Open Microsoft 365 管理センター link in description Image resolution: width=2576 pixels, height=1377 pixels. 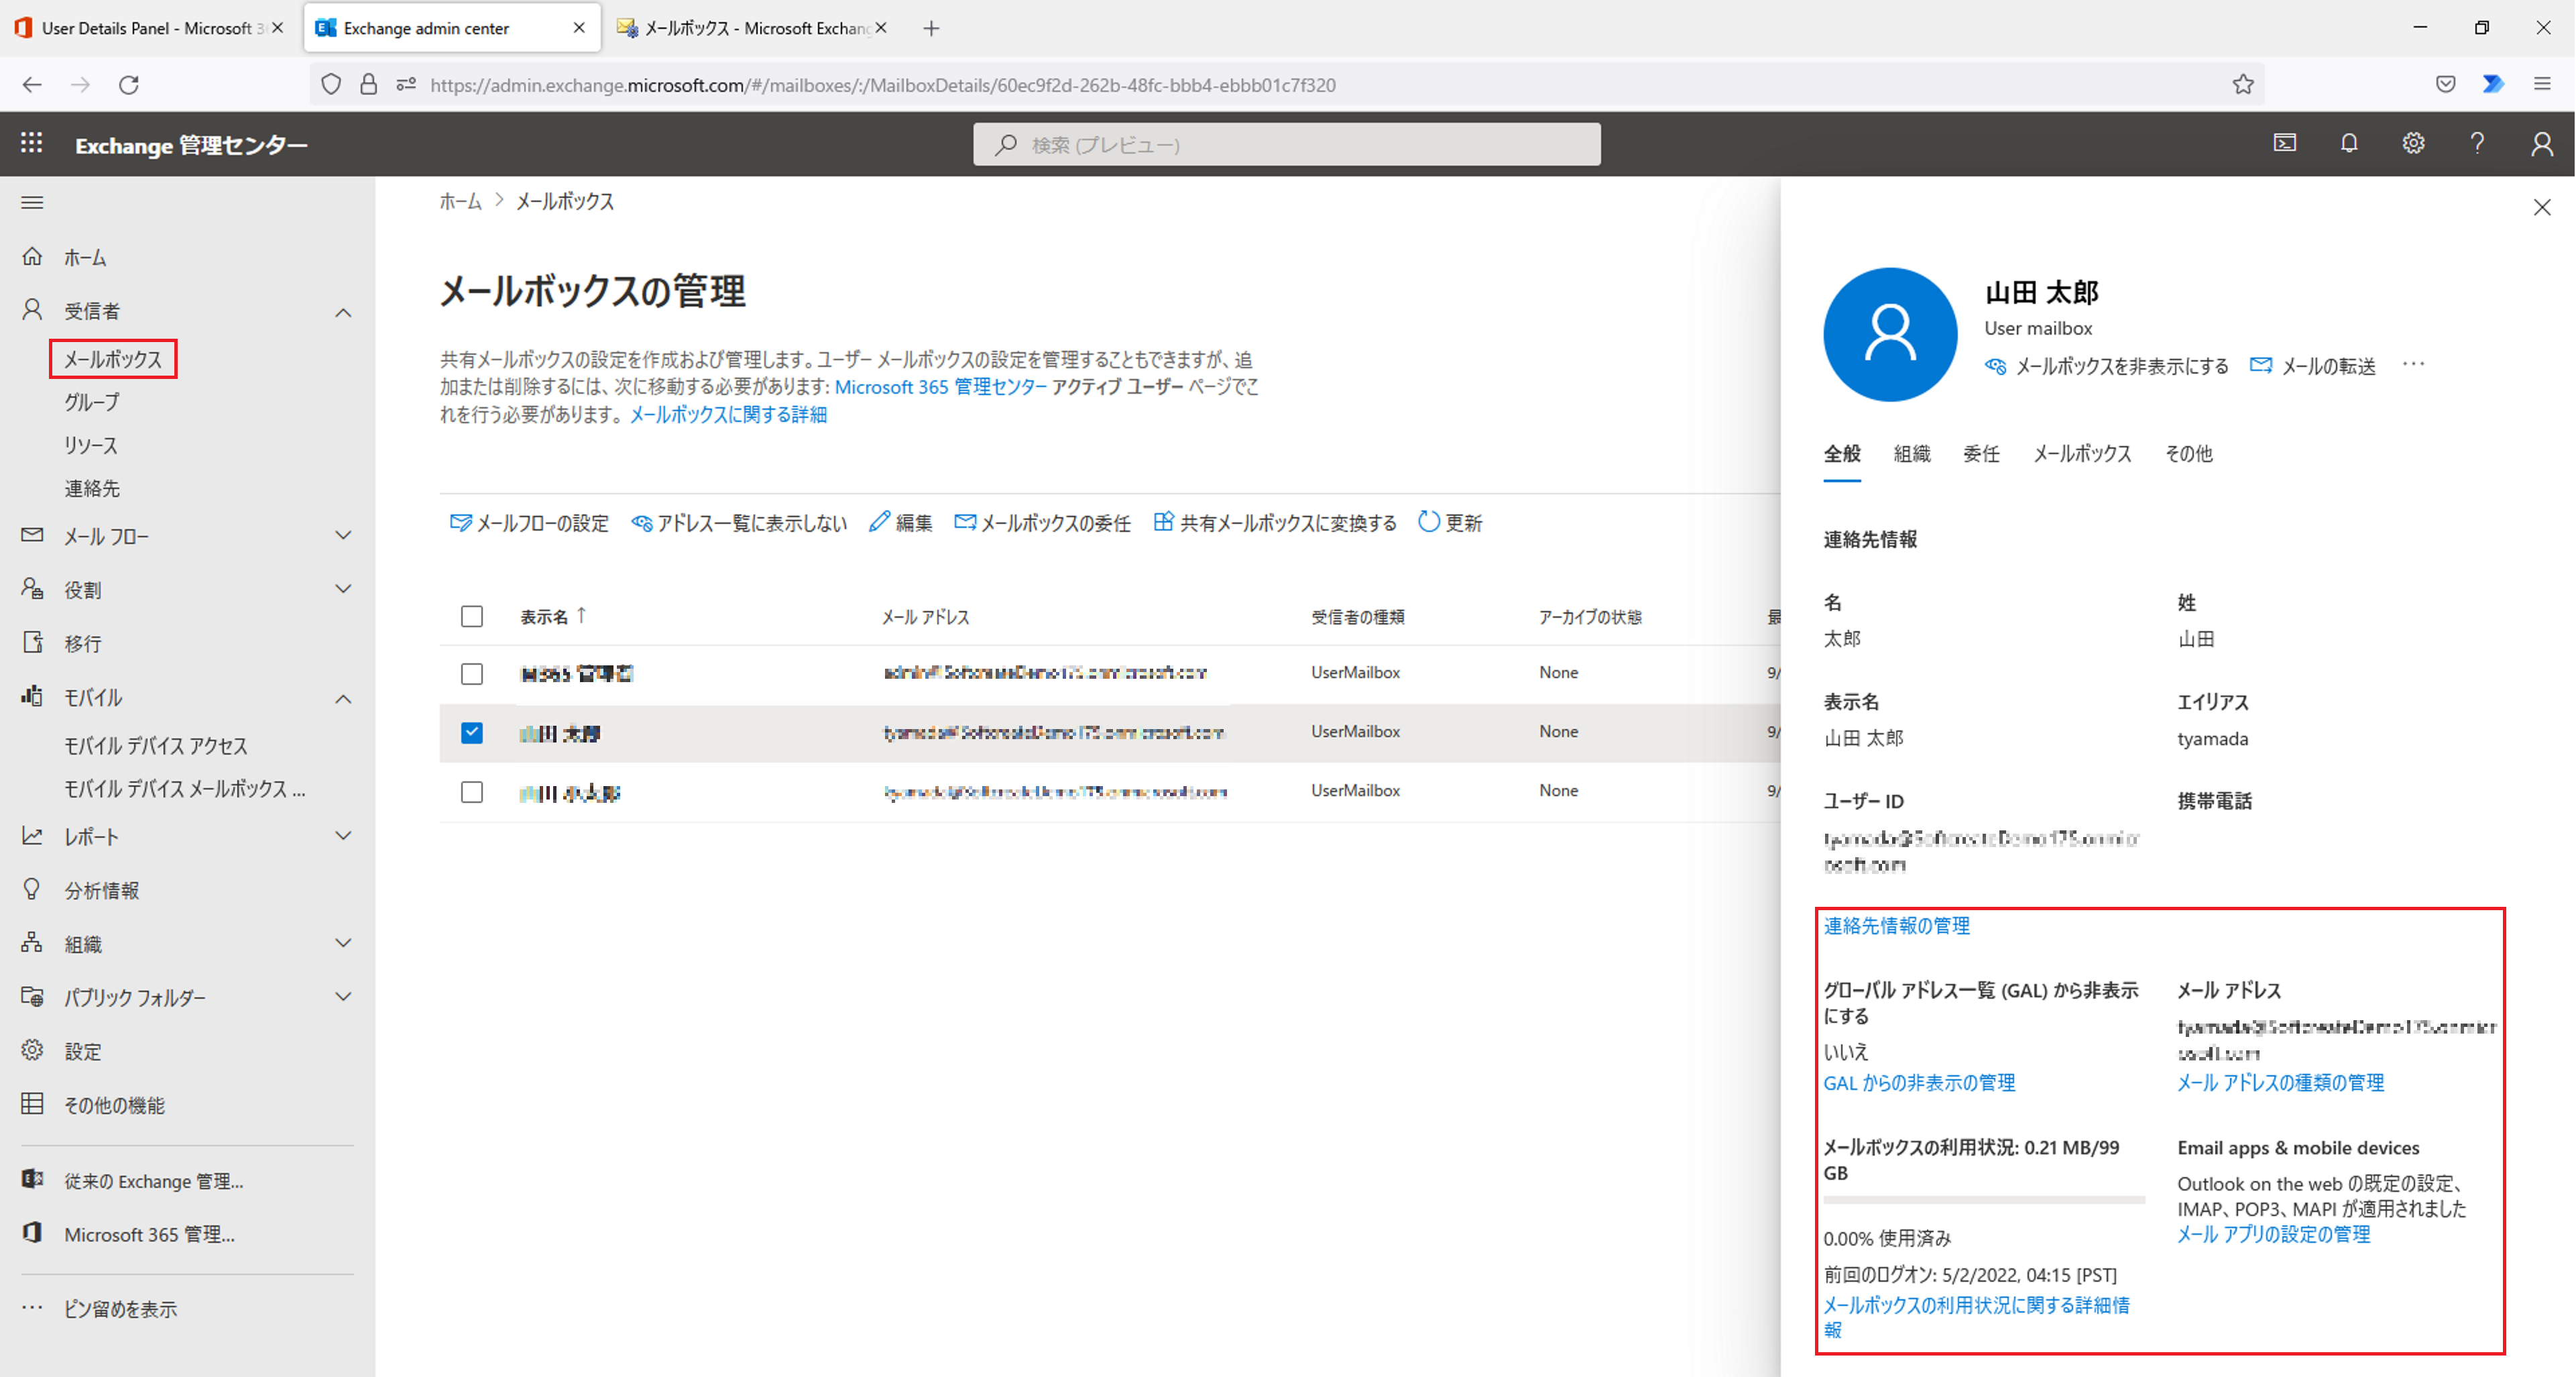[x=941, y=387]
